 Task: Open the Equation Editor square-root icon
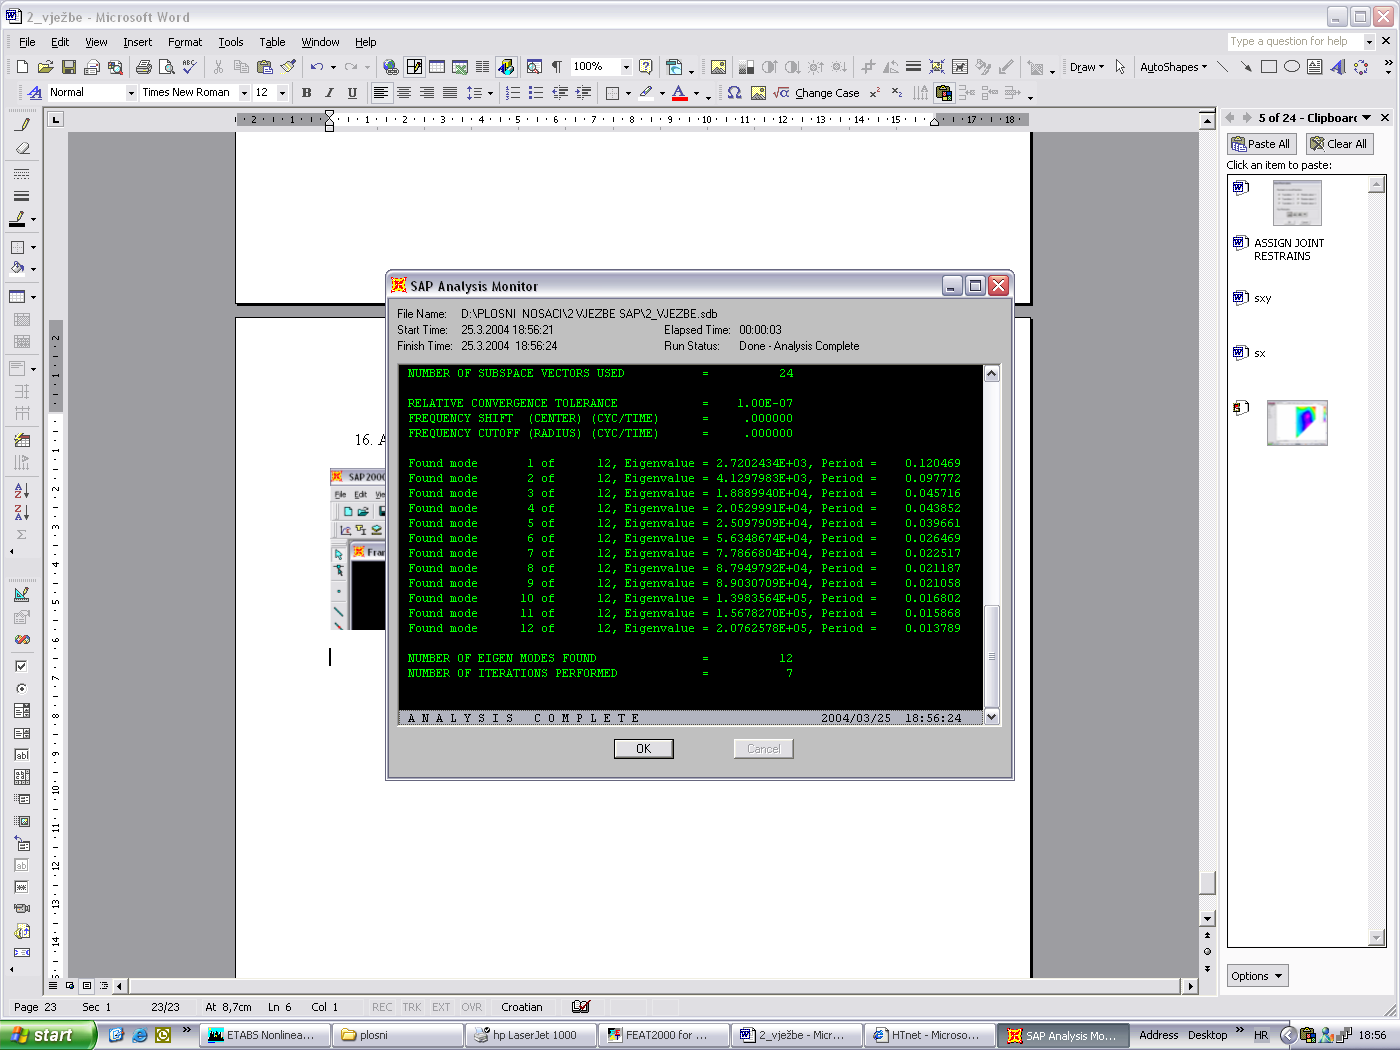click(x=781, y=93)
